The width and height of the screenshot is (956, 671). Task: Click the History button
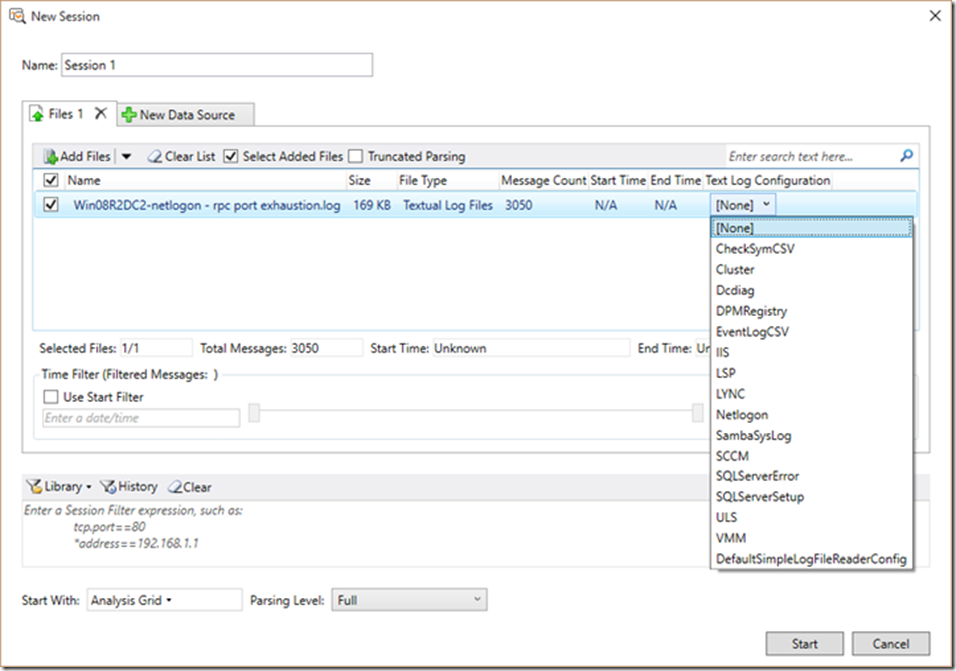129,486
